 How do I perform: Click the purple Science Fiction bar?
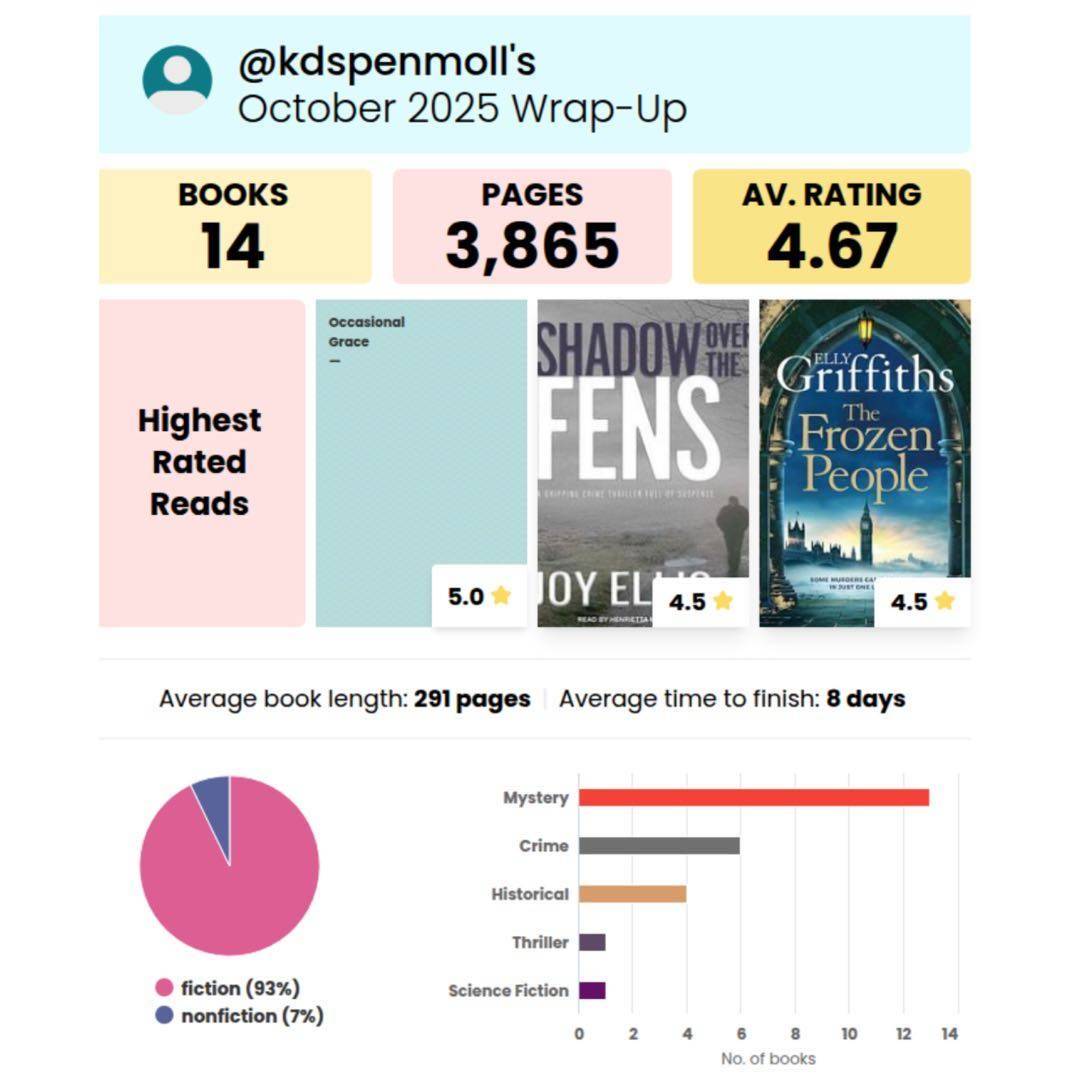[x=592, y=990]
